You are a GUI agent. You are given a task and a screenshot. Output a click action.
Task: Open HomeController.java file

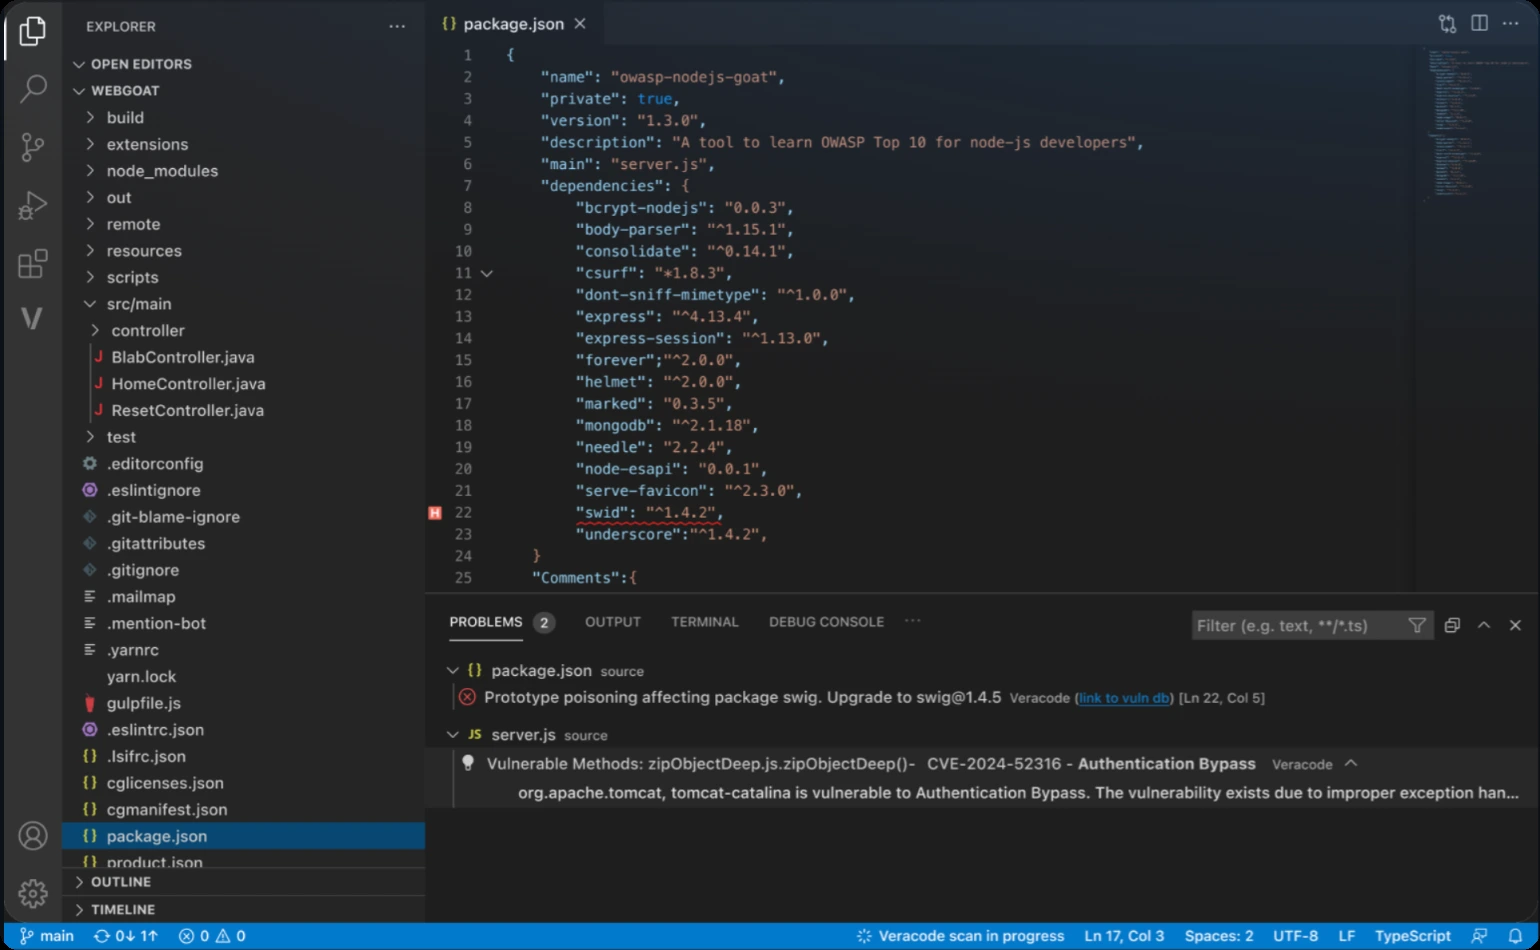188,383
